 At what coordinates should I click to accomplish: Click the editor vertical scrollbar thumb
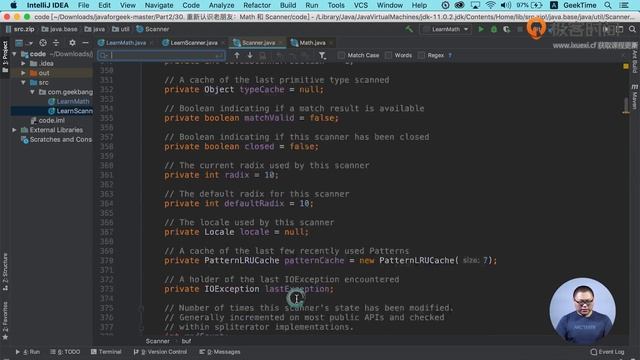(626, 105)
